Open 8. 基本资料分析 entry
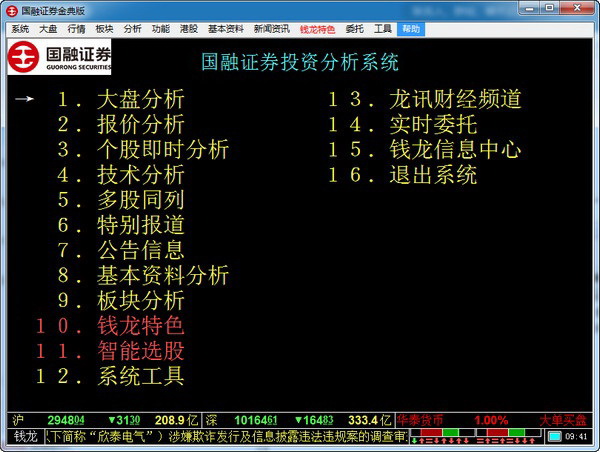The image size is (600, 452). 143,275
